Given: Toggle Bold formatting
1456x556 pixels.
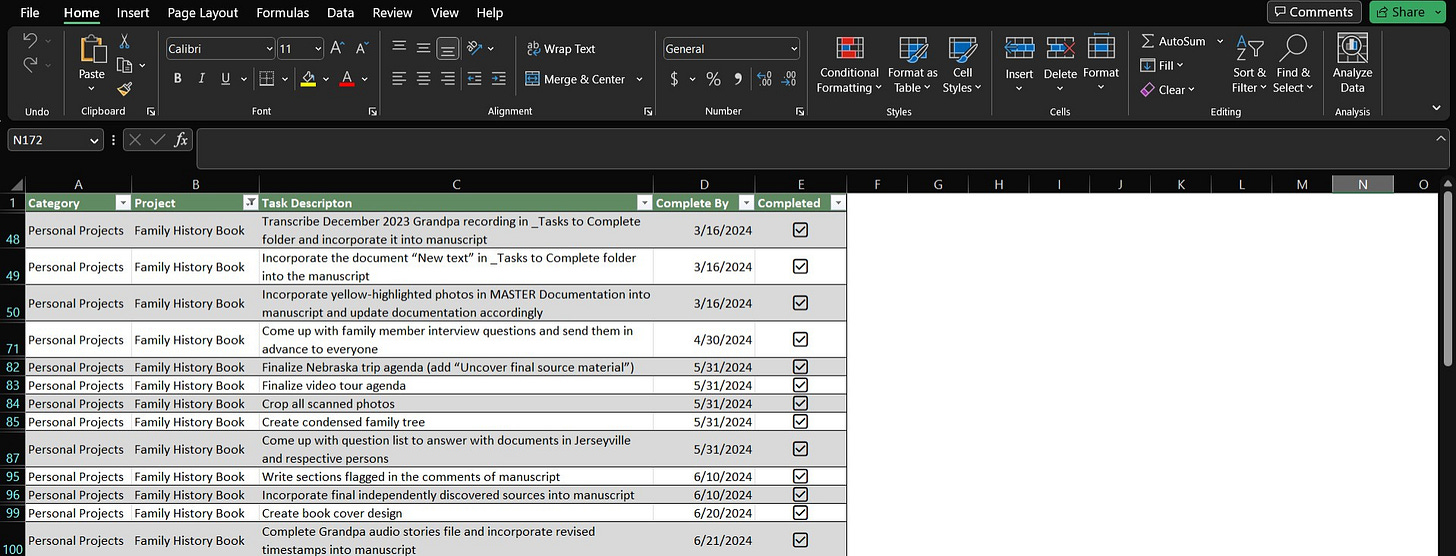Looking at the screenshot, I should point(178,79).
